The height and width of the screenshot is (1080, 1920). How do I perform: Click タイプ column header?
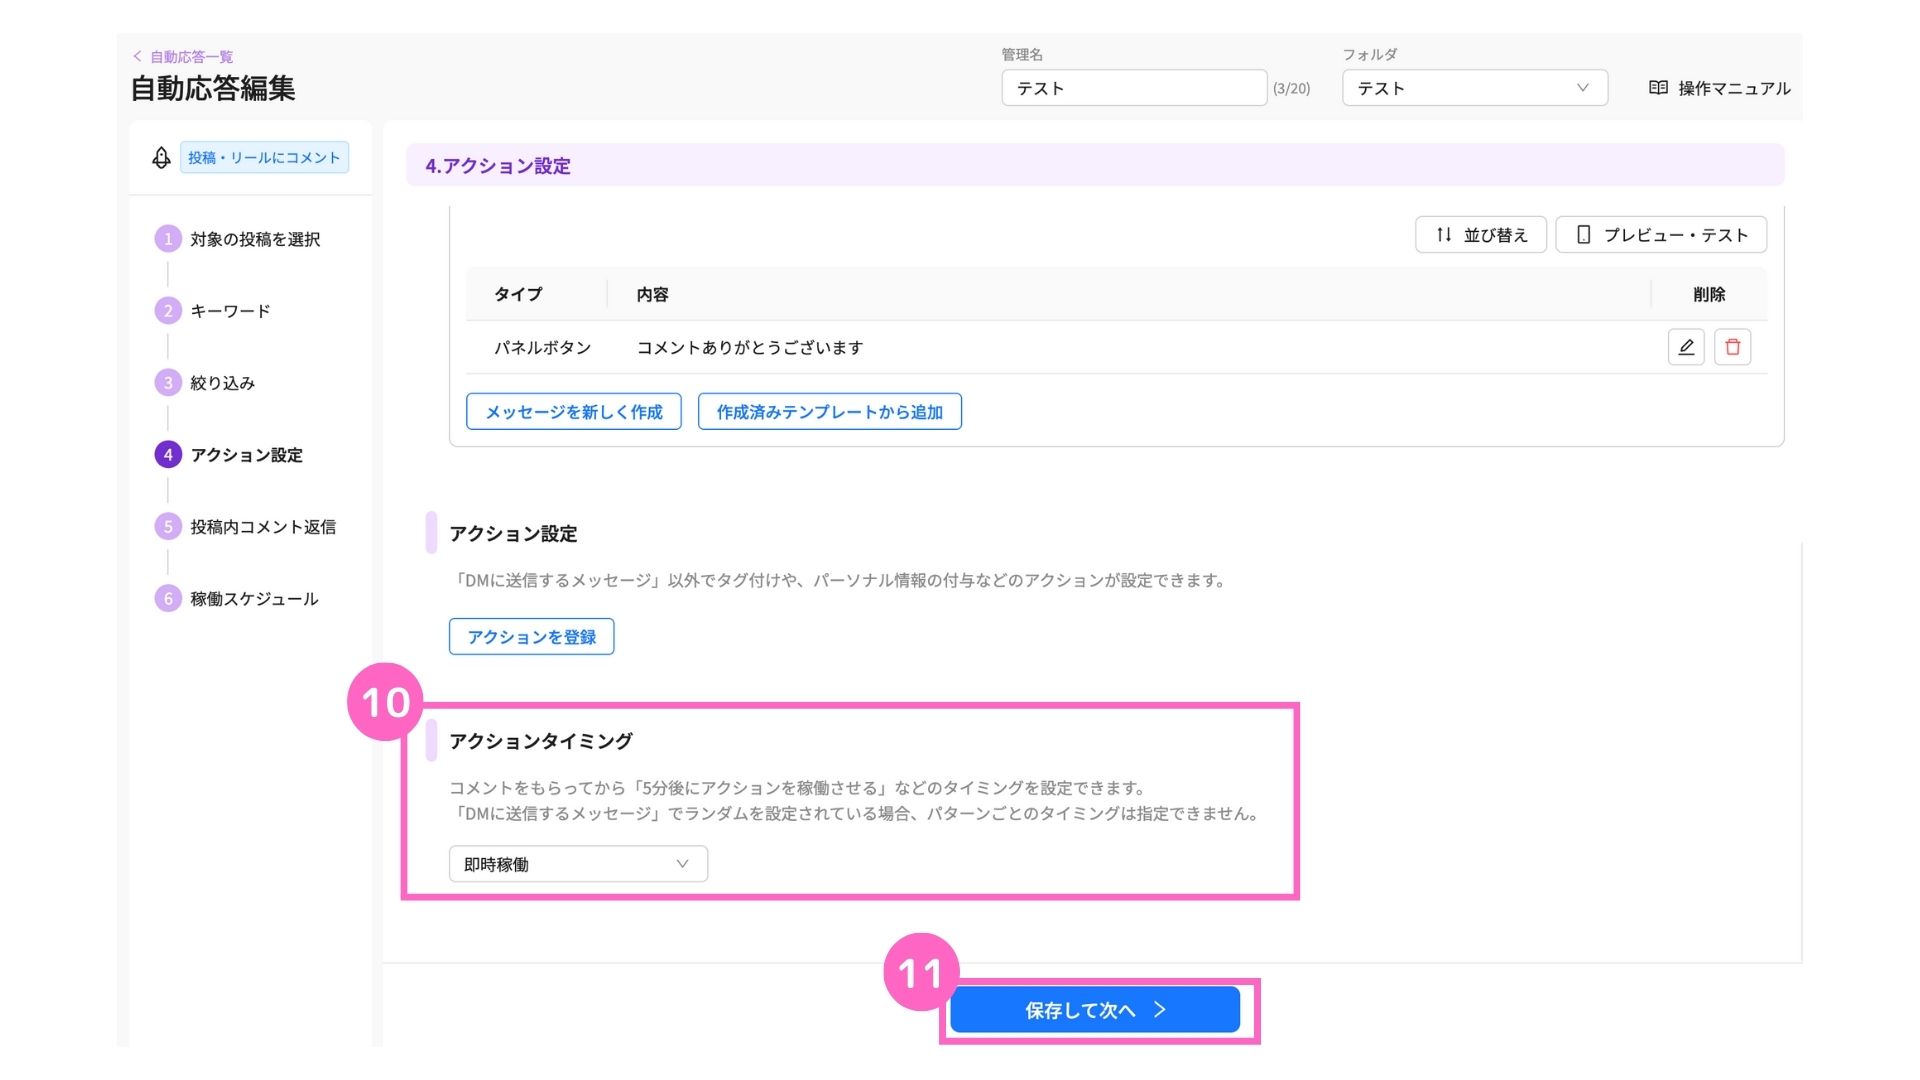(x=518, y=294)
